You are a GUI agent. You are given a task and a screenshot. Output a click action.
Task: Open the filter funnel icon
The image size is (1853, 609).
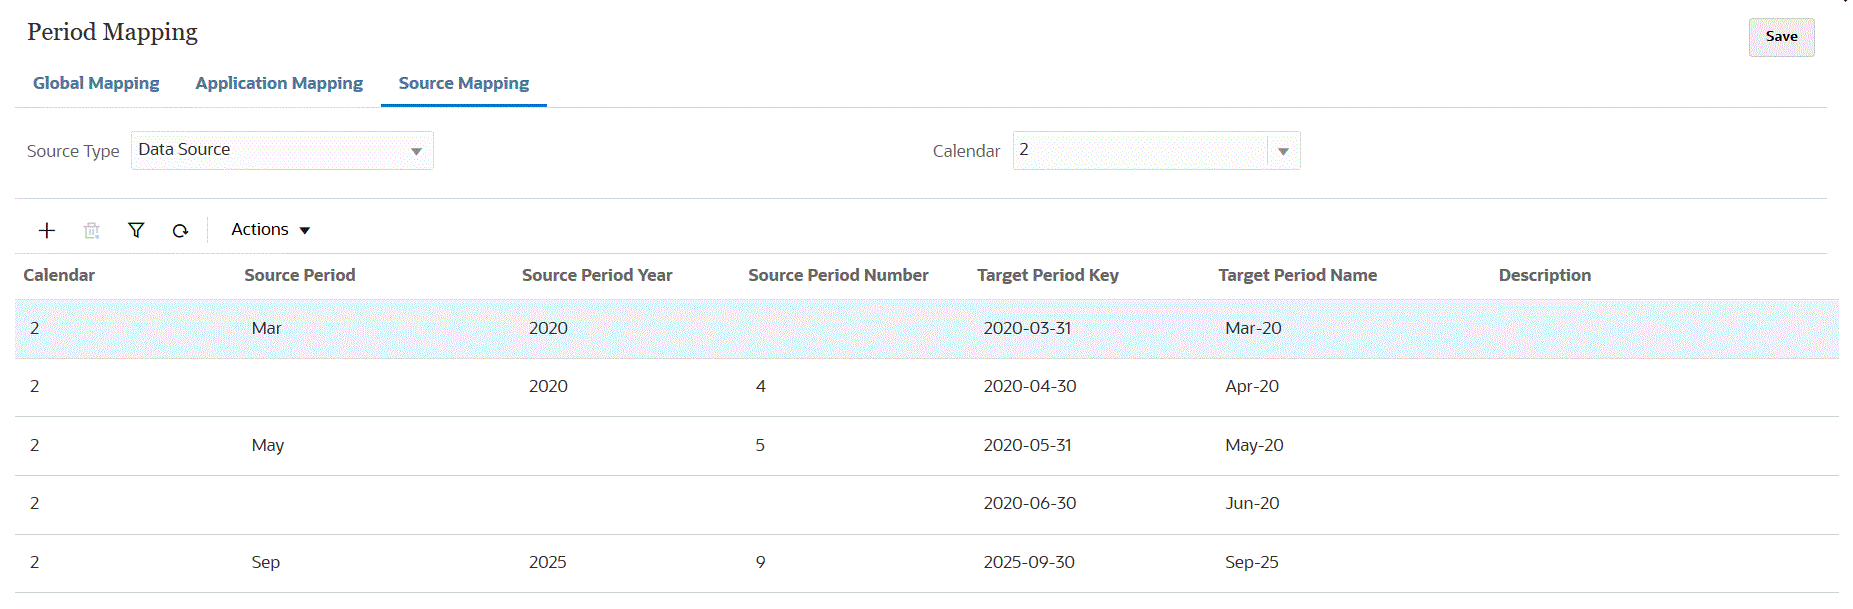pos(136,230)
